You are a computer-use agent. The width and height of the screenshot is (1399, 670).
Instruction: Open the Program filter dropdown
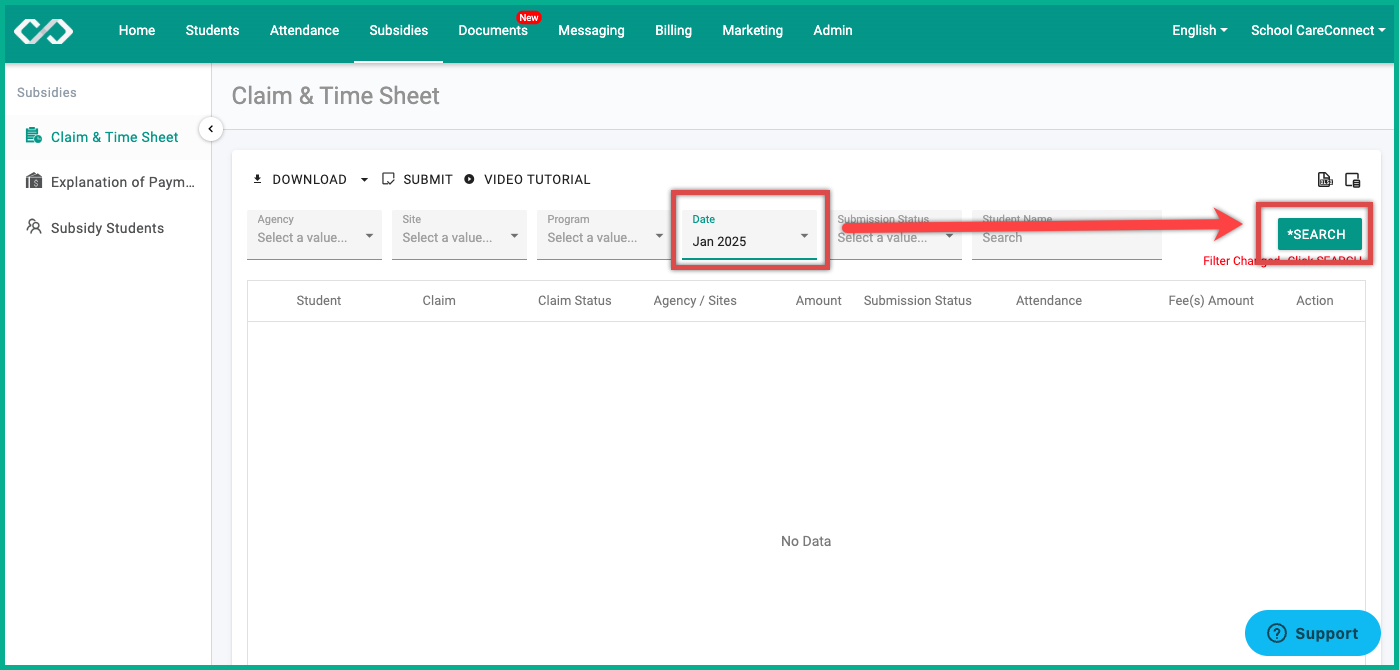point(604,234)
